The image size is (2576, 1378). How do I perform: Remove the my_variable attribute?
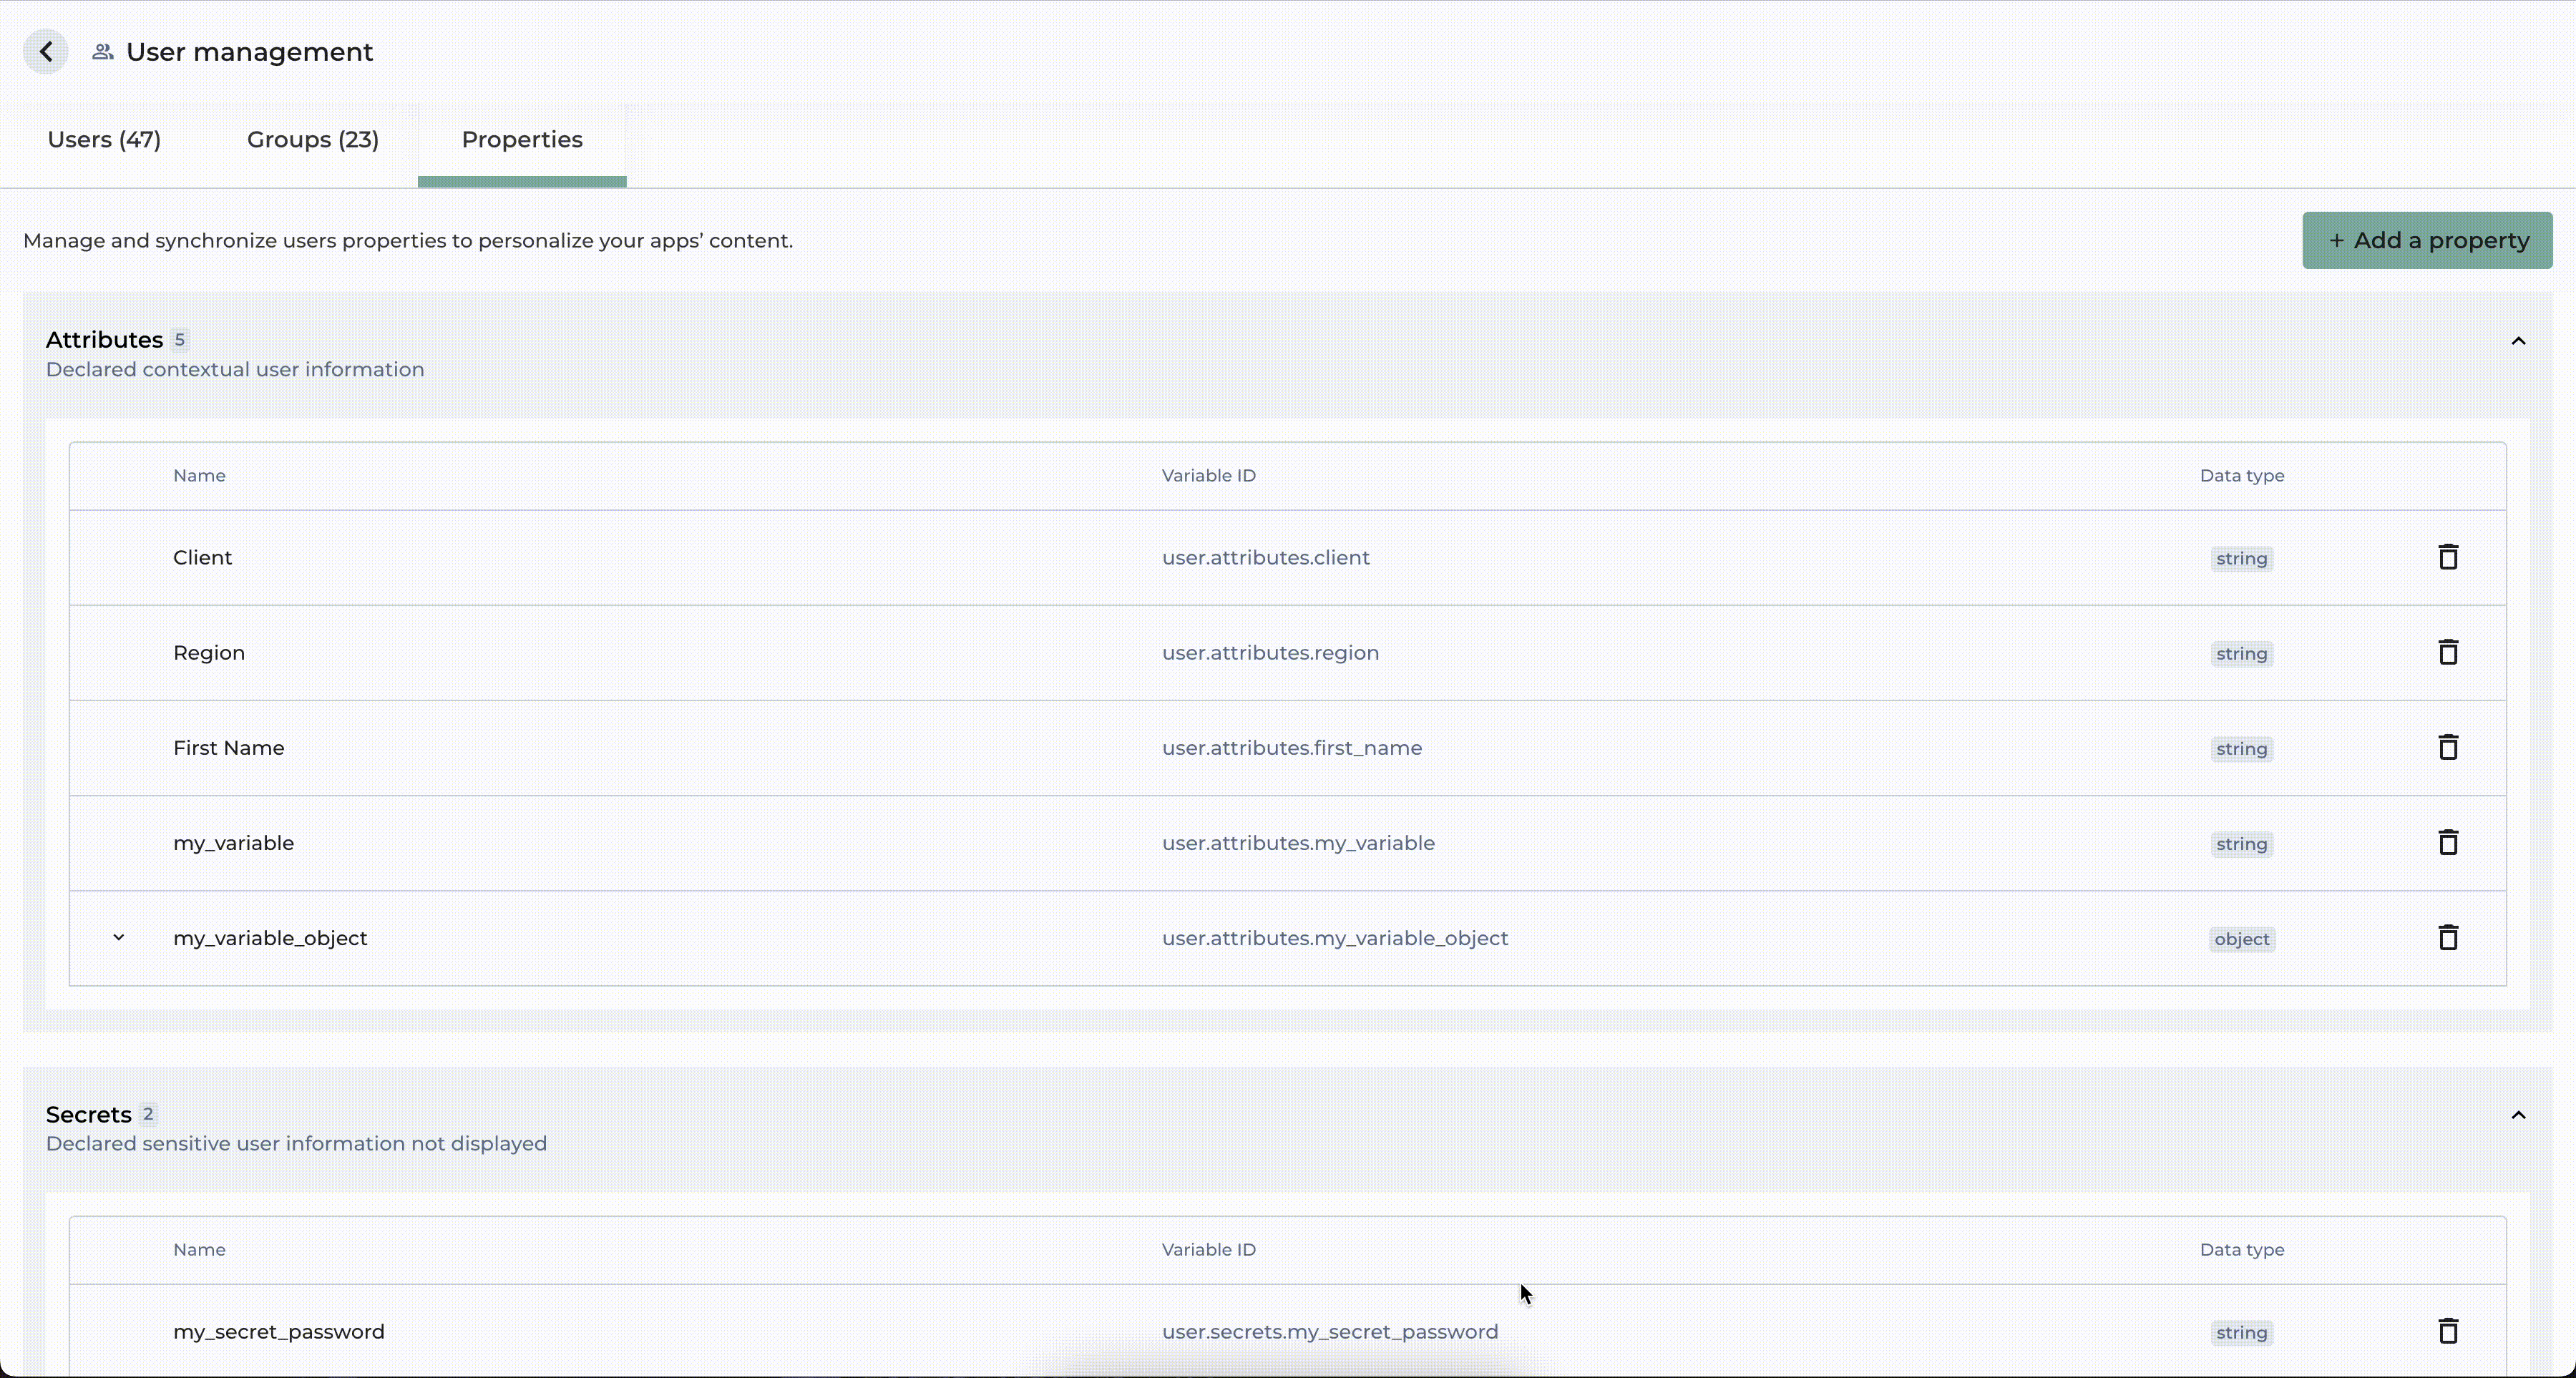pos(2447,842)
